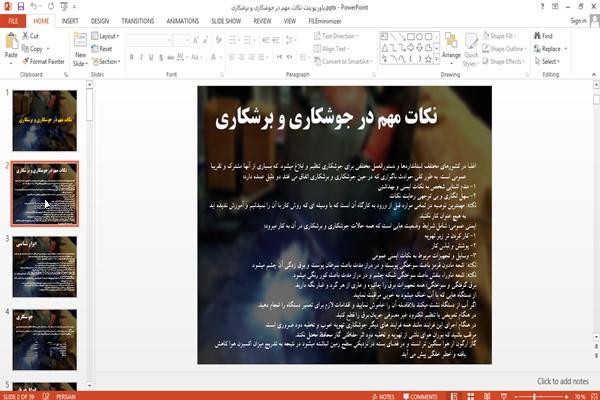
Task: Select the oval shape in gallery
Action: coord(420,37)
